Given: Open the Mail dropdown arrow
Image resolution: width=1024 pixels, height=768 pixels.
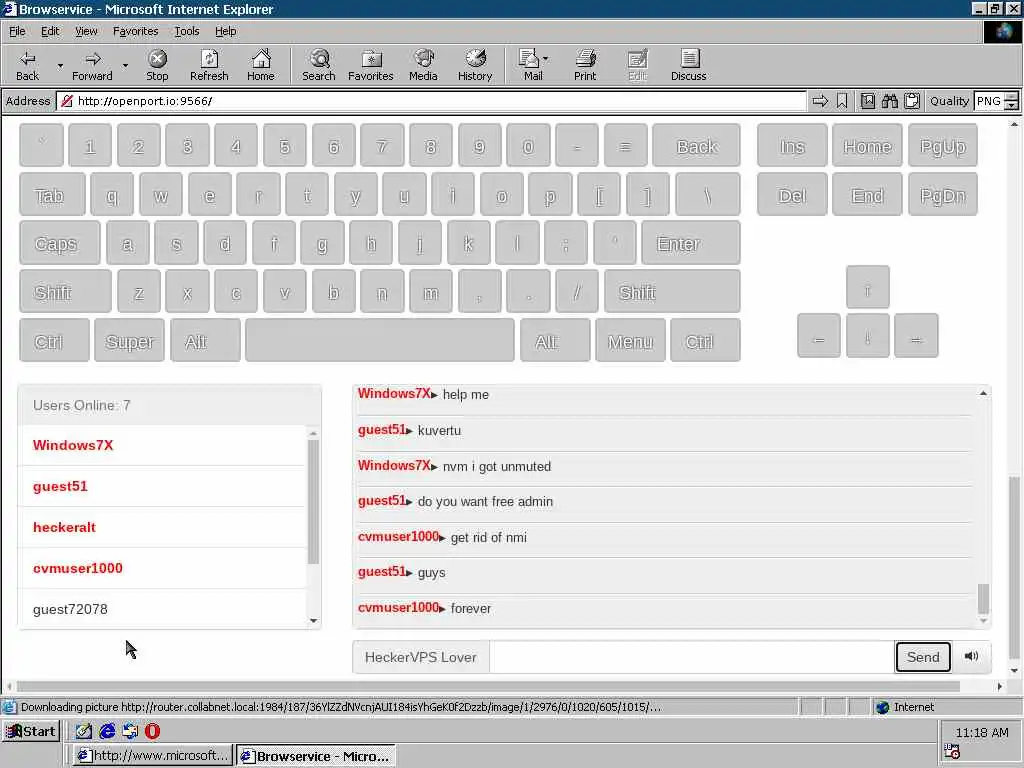Looking at the screenshot, I should click(546, 59).
